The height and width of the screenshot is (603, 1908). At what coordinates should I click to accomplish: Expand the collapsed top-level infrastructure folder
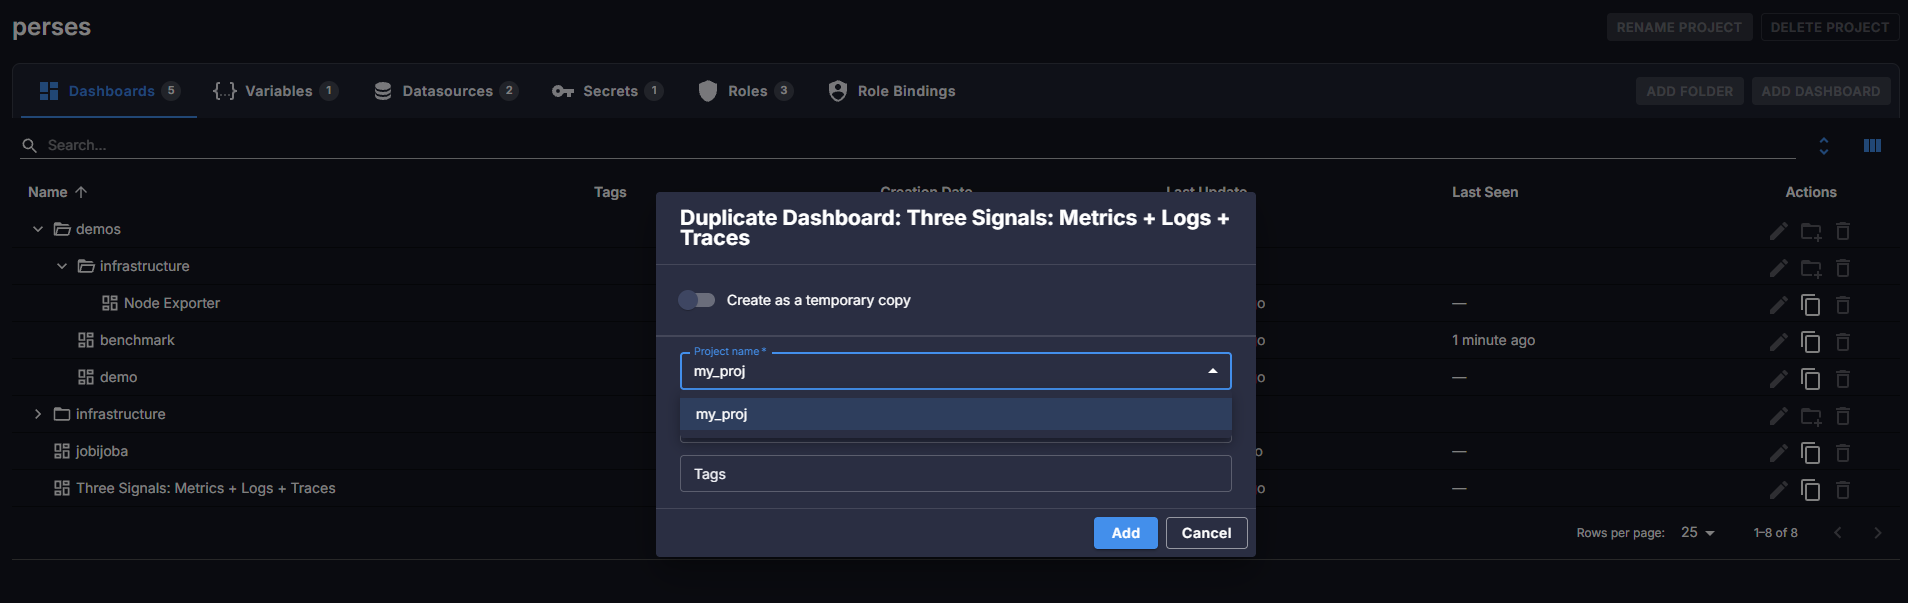[x=38, y=414]
